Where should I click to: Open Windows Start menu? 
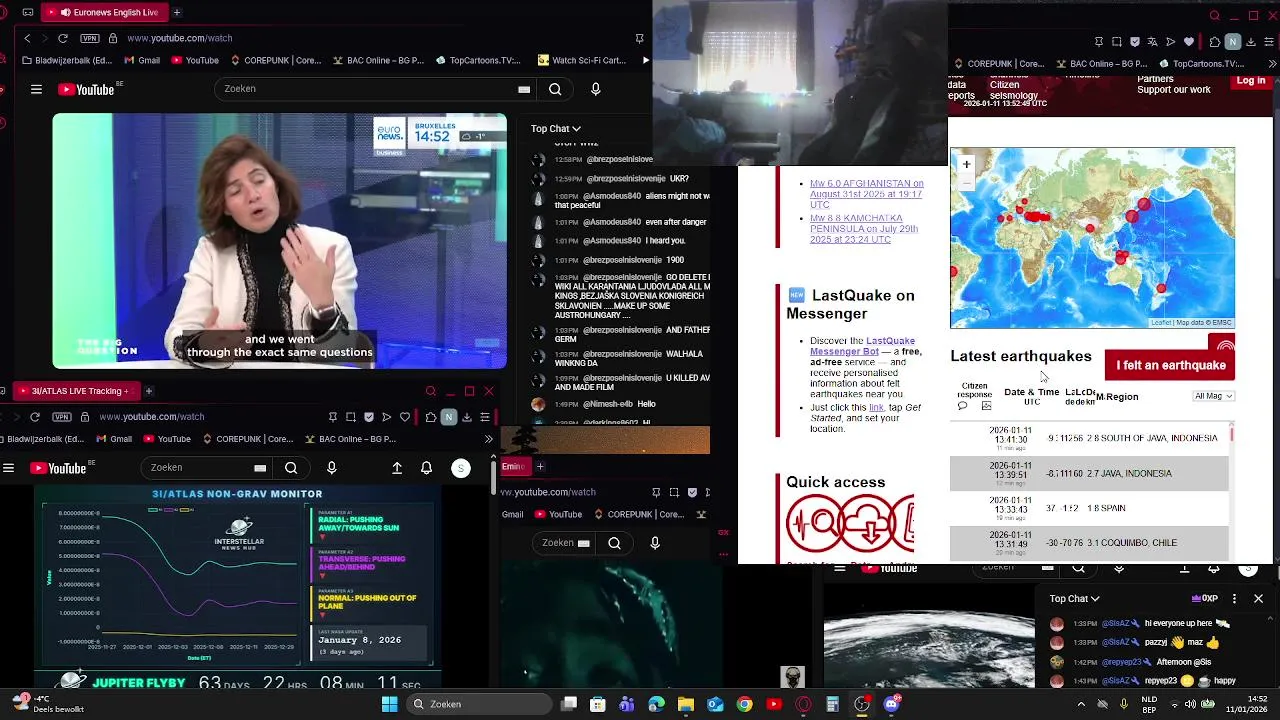coord(389,704)
